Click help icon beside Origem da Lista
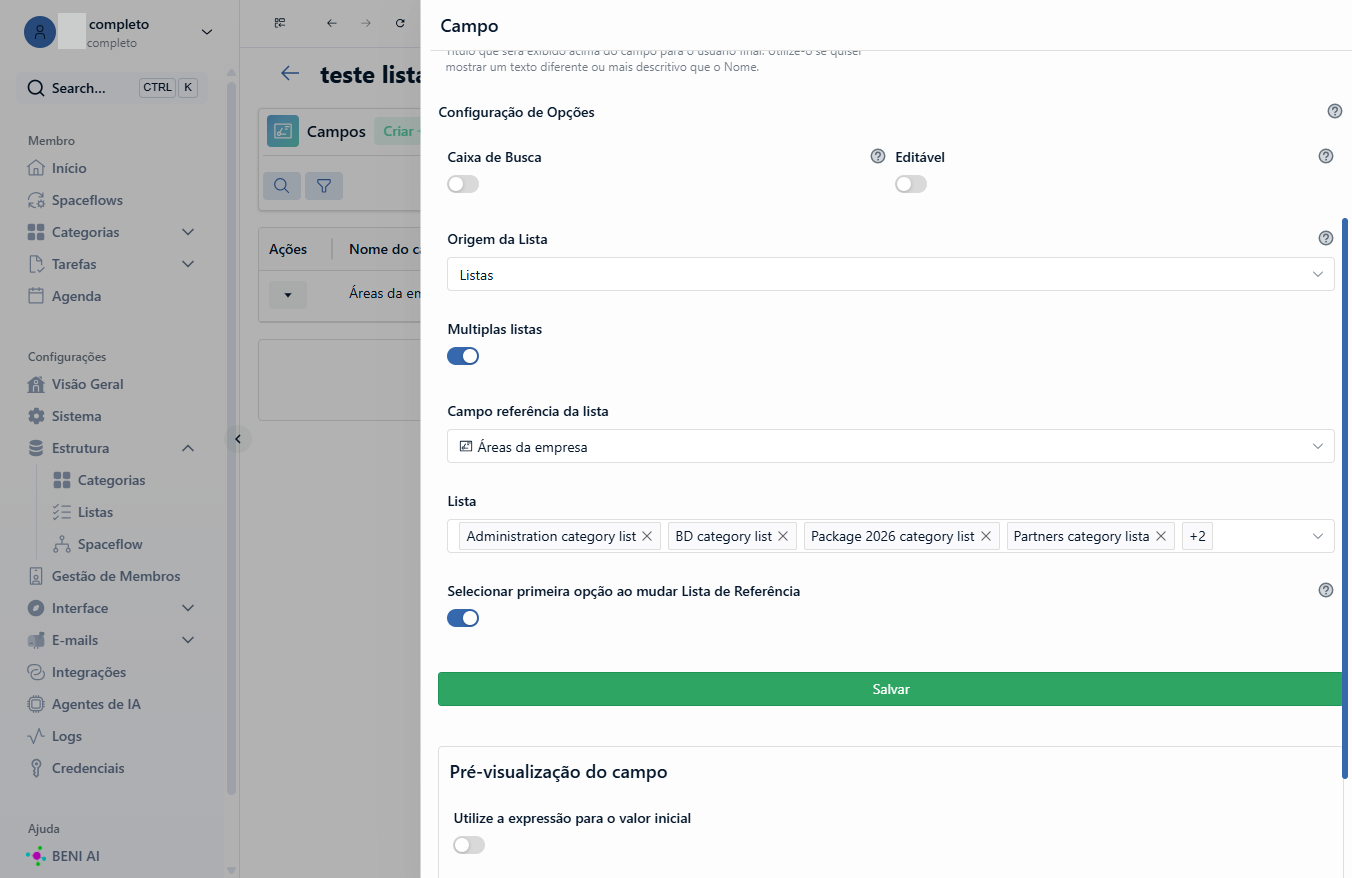Viewport: 1352px width, 878px height. pyautogui.click(x=1326, y=238)
